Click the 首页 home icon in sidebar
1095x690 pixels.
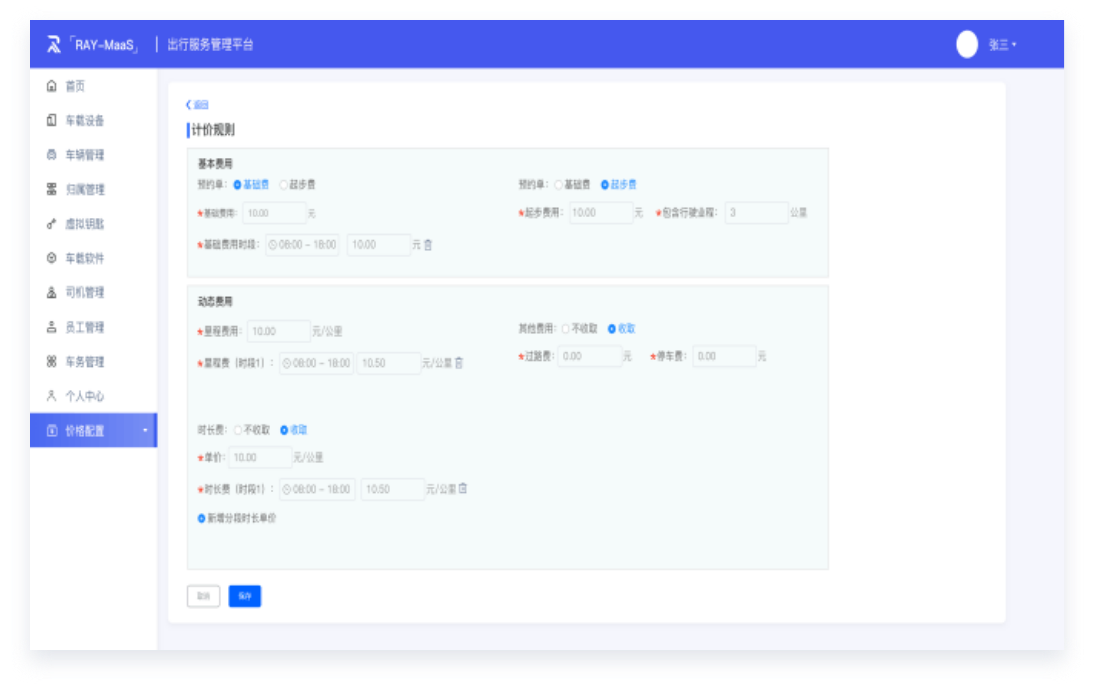pos(52,86)
